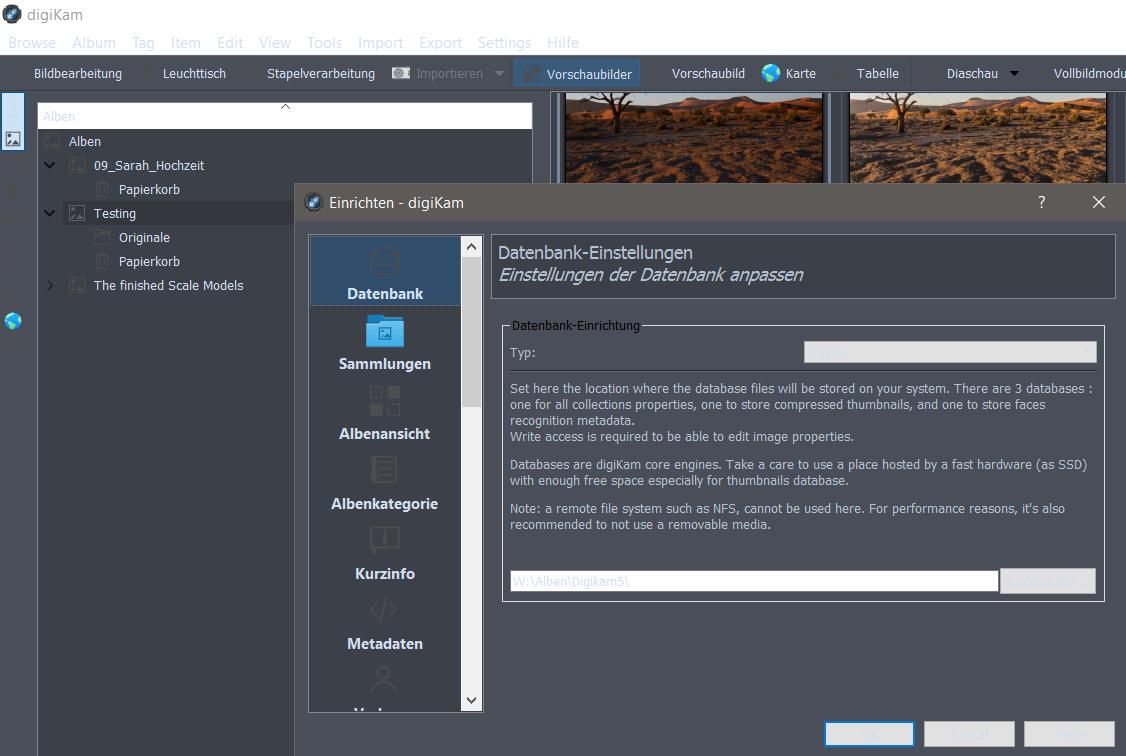Switch to Tabelle table view

pos(877,73)
